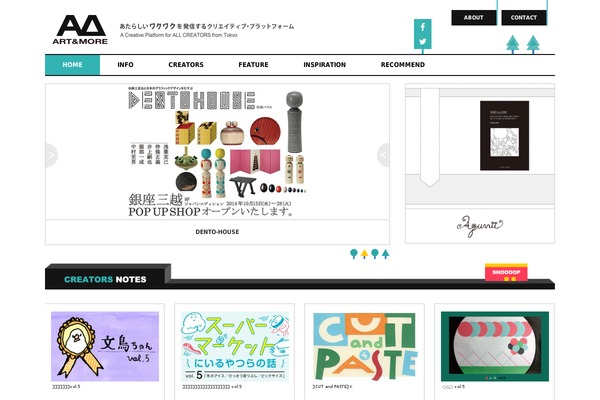This screenshot has width=600, height=400.
Task: Open the FEATURE menu item
Action: pos(253,65)
